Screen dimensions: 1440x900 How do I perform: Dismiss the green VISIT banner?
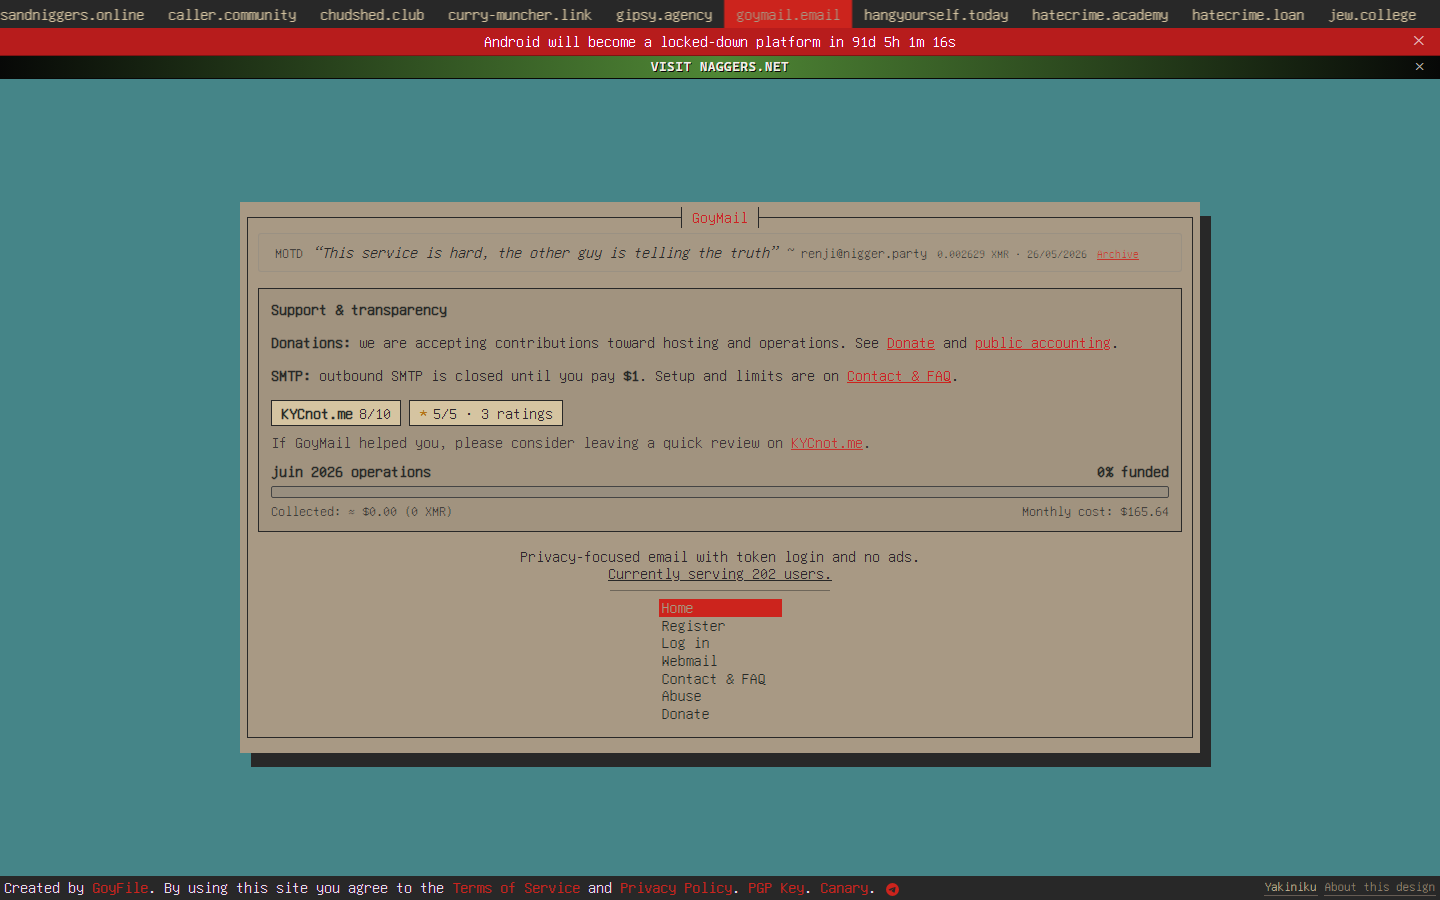(1419, 66)
